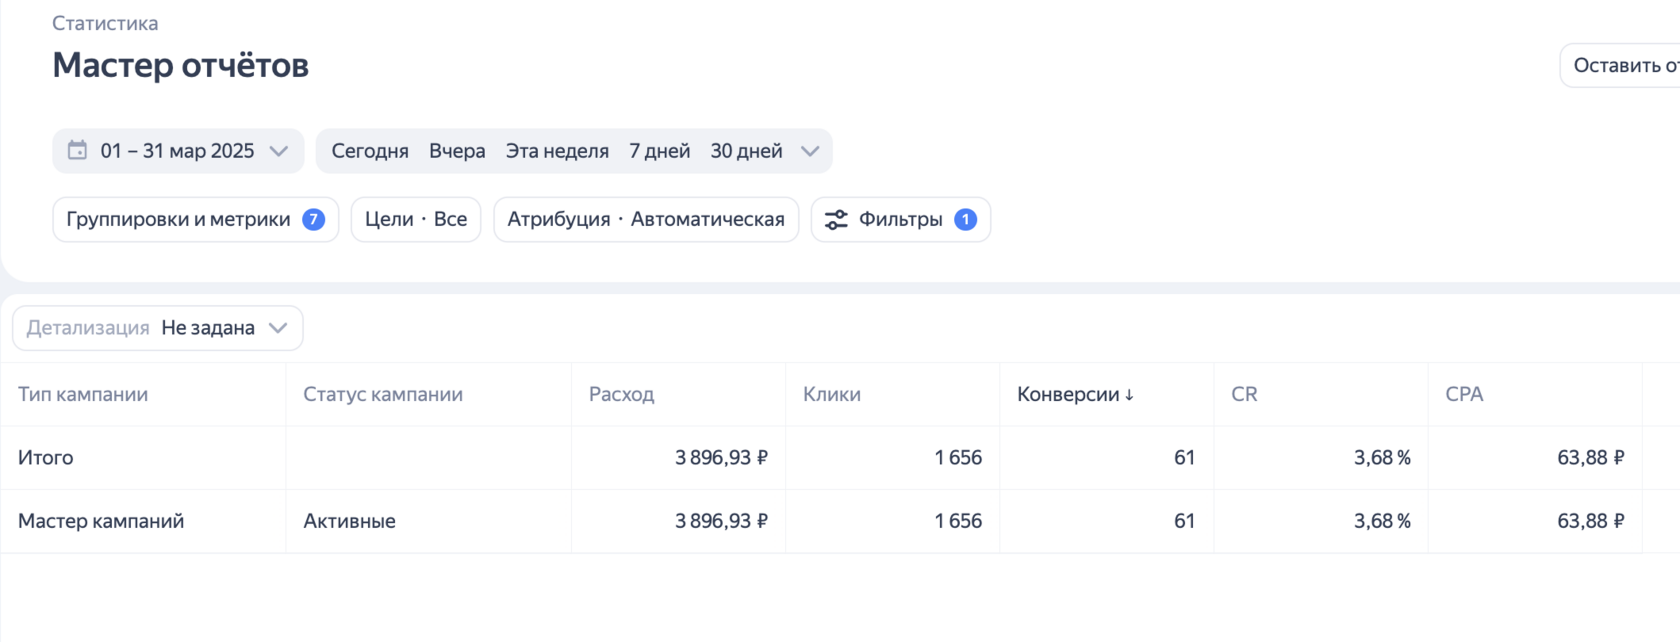
Task: Open Группировки и метрики settings
Action: pyautogui.click(x=180, y=220)
